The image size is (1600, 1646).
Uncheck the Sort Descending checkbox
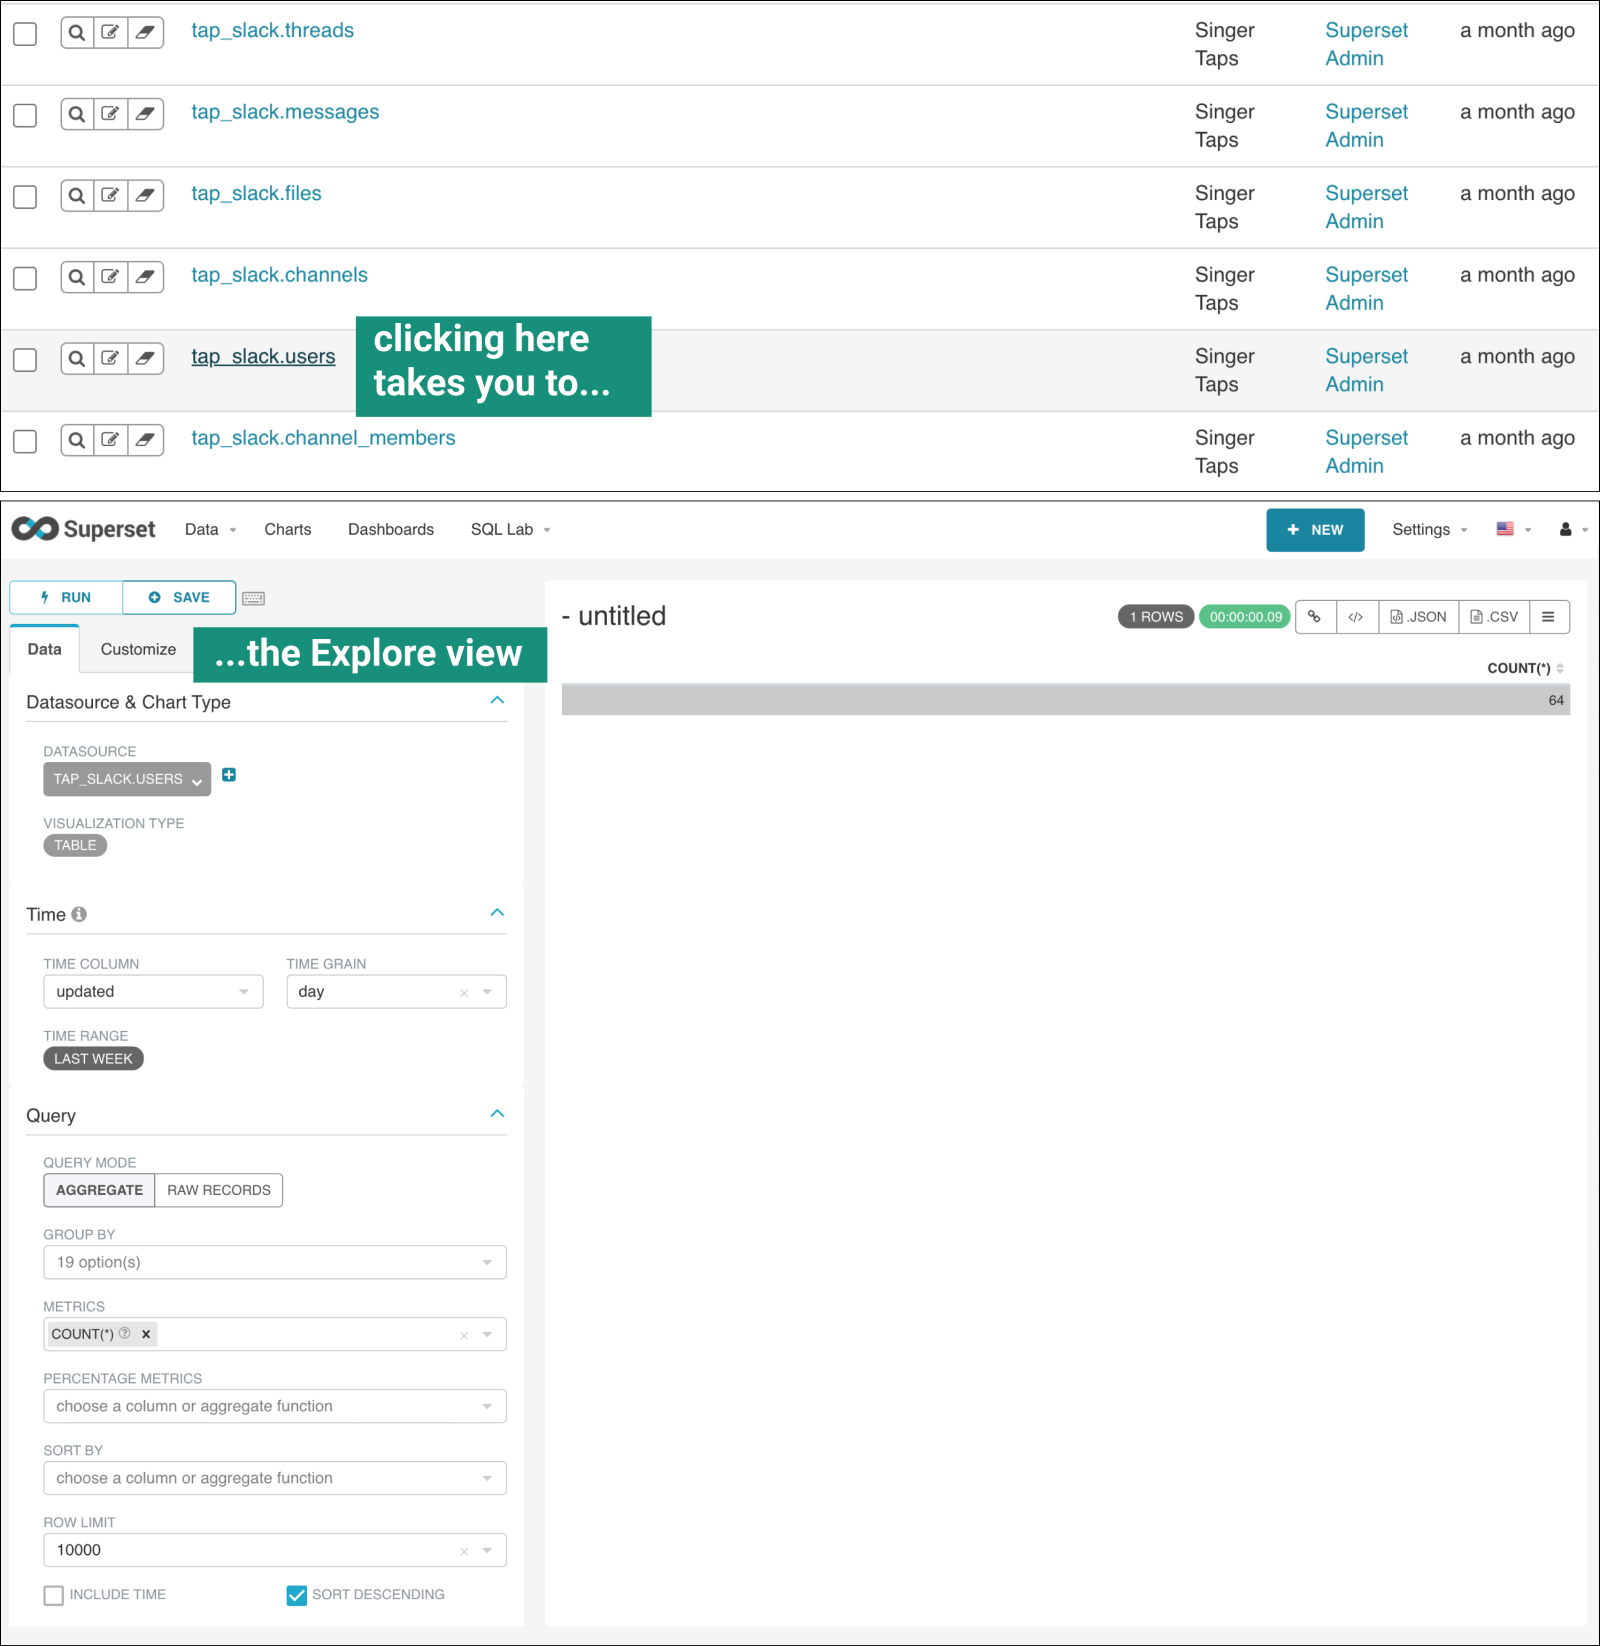pyautogui.click(x=297, y=1595)
